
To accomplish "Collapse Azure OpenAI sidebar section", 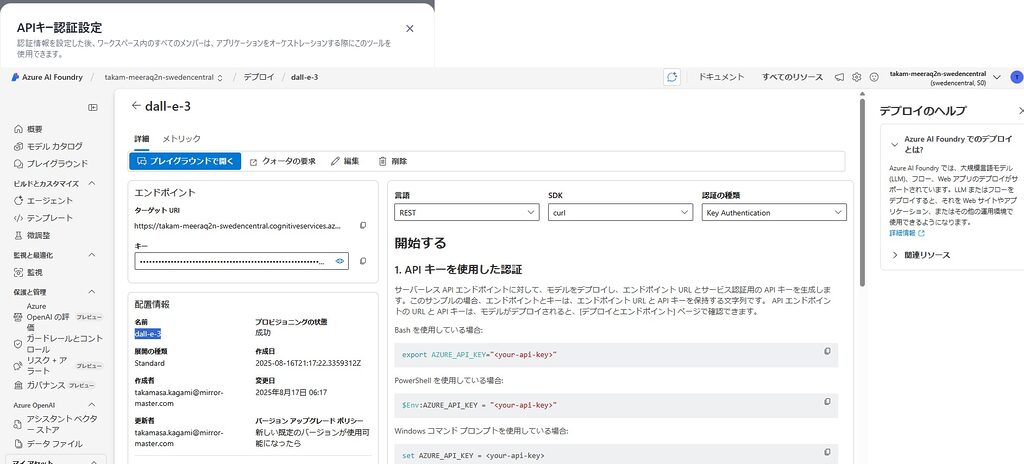I will [91, 405].
